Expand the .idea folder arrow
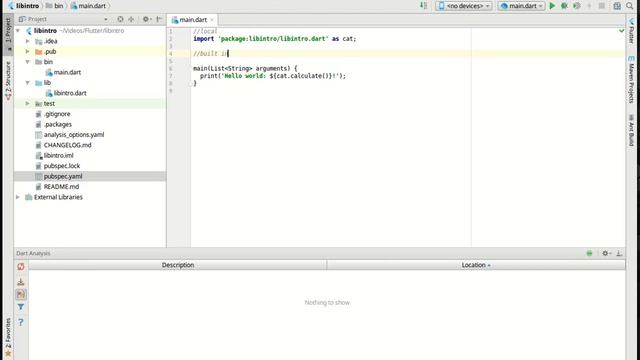 [28, 41]
